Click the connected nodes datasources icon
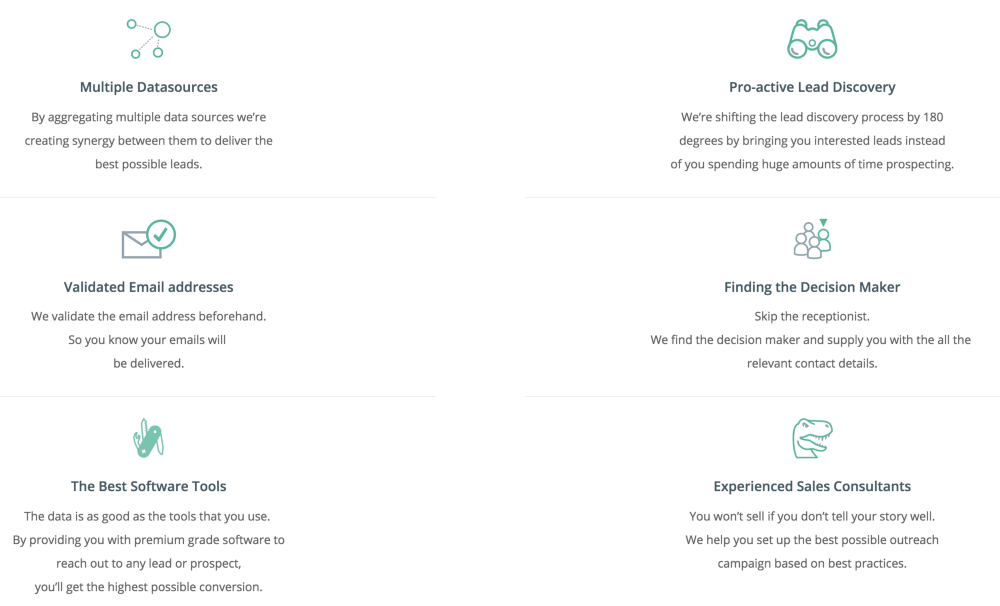Viewport: 1000px width, 606px height. [x=149, y=39]
